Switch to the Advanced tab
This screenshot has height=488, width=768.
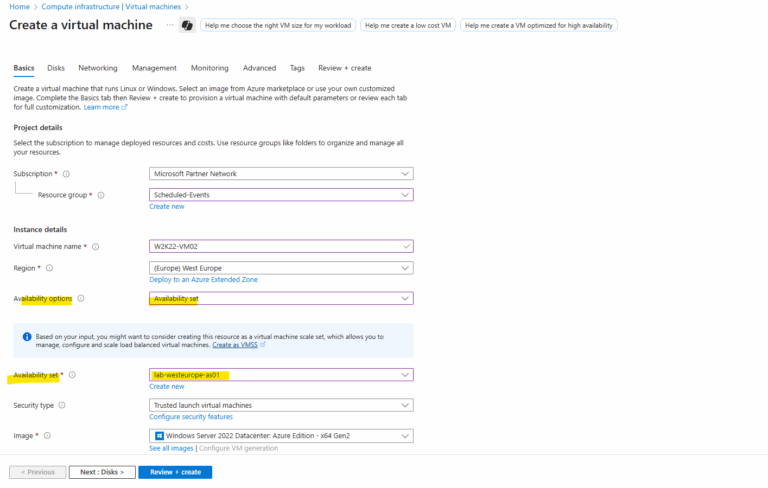pos(260,68)
